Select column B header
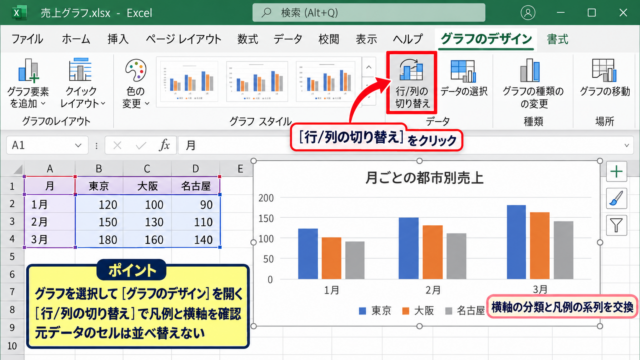This screenshot has height=360, width=640. point(99,169)
